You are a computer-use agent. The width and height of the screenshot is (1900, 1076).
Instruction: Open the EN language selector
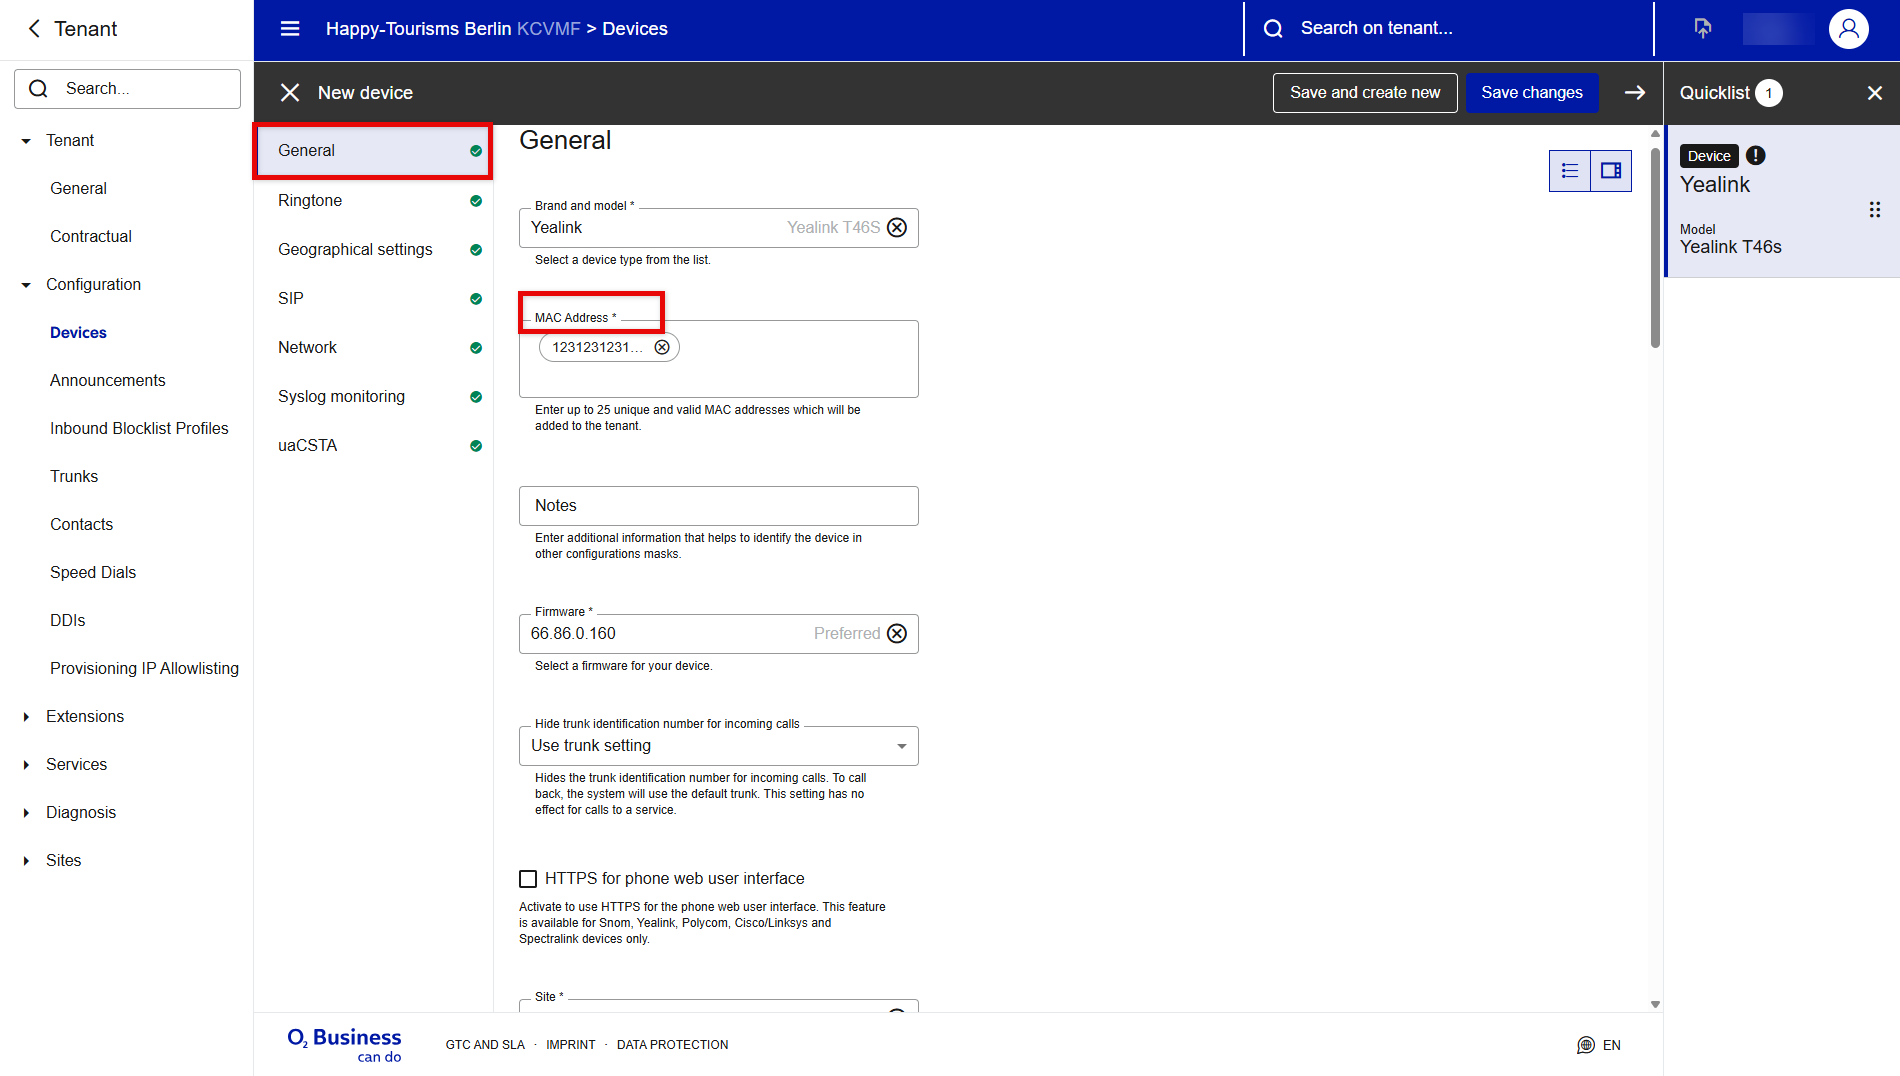coord(1599,1045)
